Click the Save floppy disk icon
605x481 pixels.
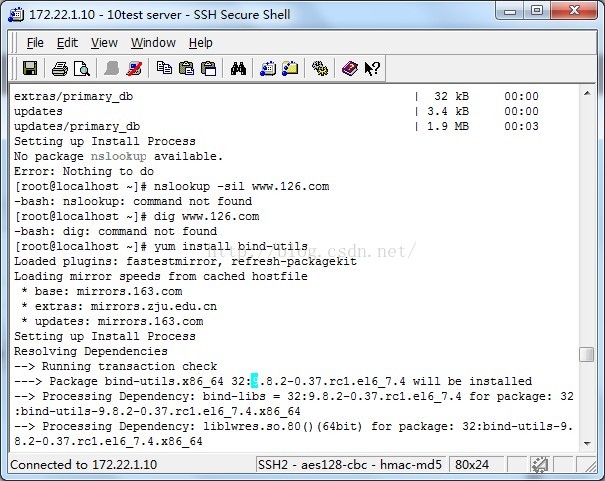(30, 69)
